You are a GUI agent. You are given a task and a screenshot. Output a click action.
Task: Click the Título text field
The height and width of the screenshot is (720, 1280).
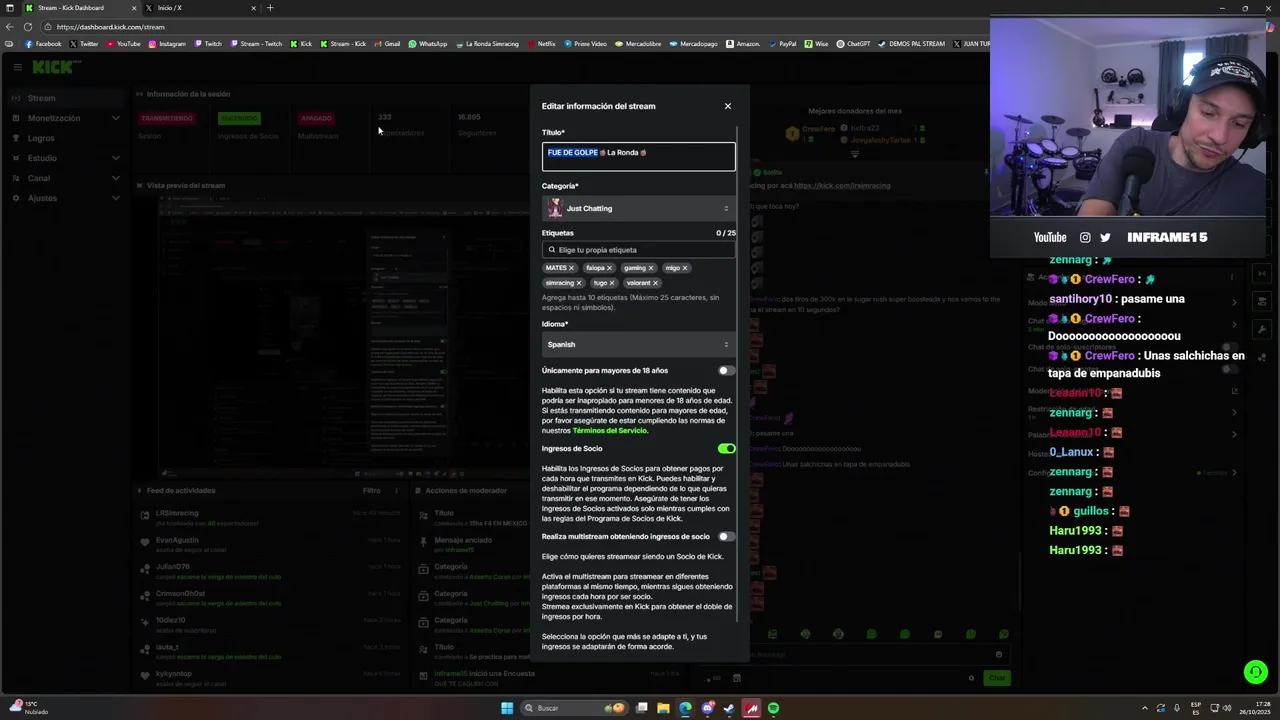[638, 156]
